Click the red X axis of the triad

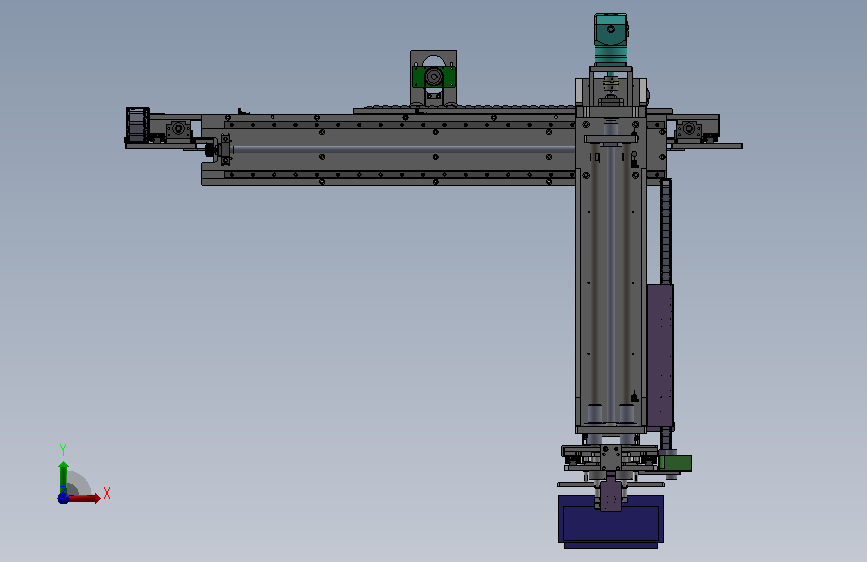point(83,498)
